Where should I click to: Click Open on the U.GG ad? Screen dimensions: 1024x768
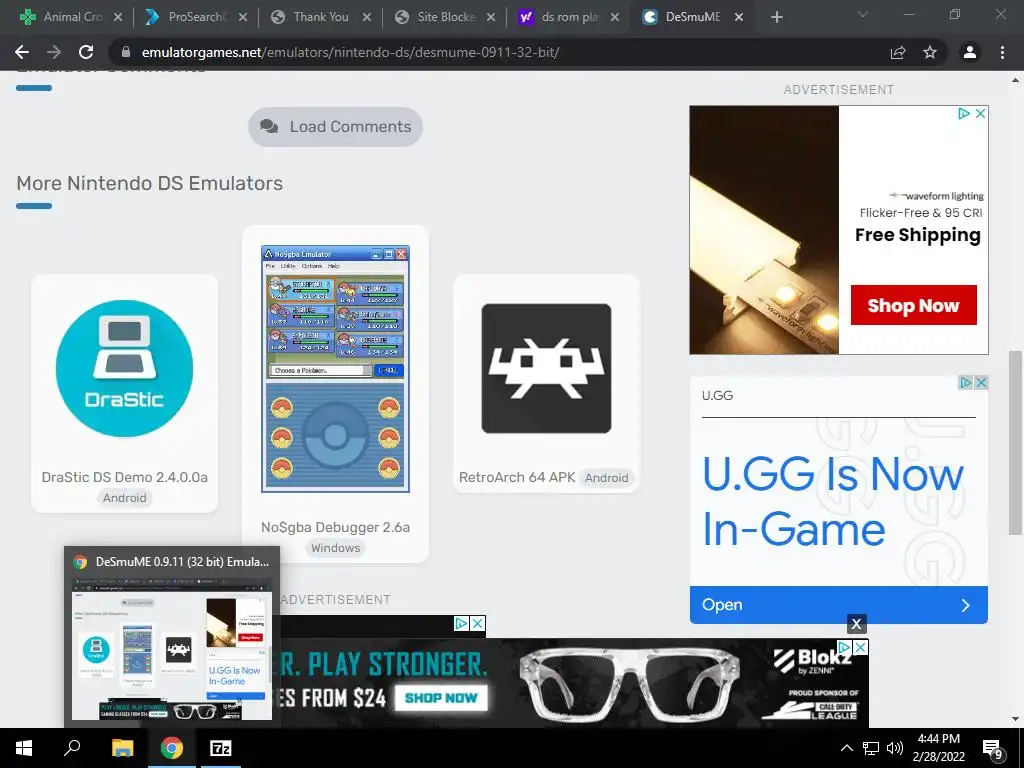click(839, 605)
